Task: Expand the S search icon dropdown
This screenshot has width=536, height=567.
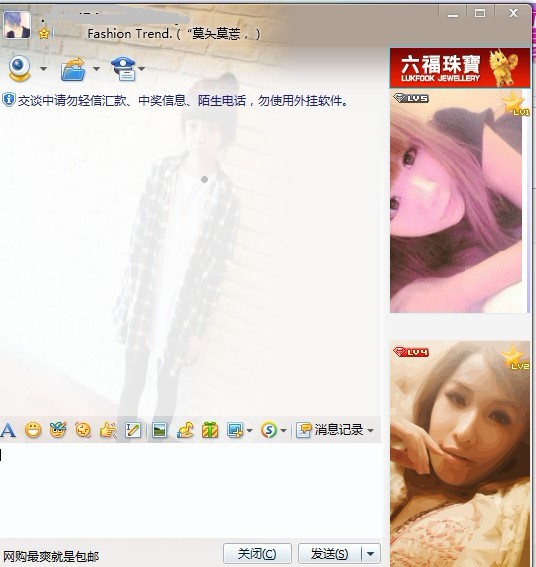Action: click(283, 431)
